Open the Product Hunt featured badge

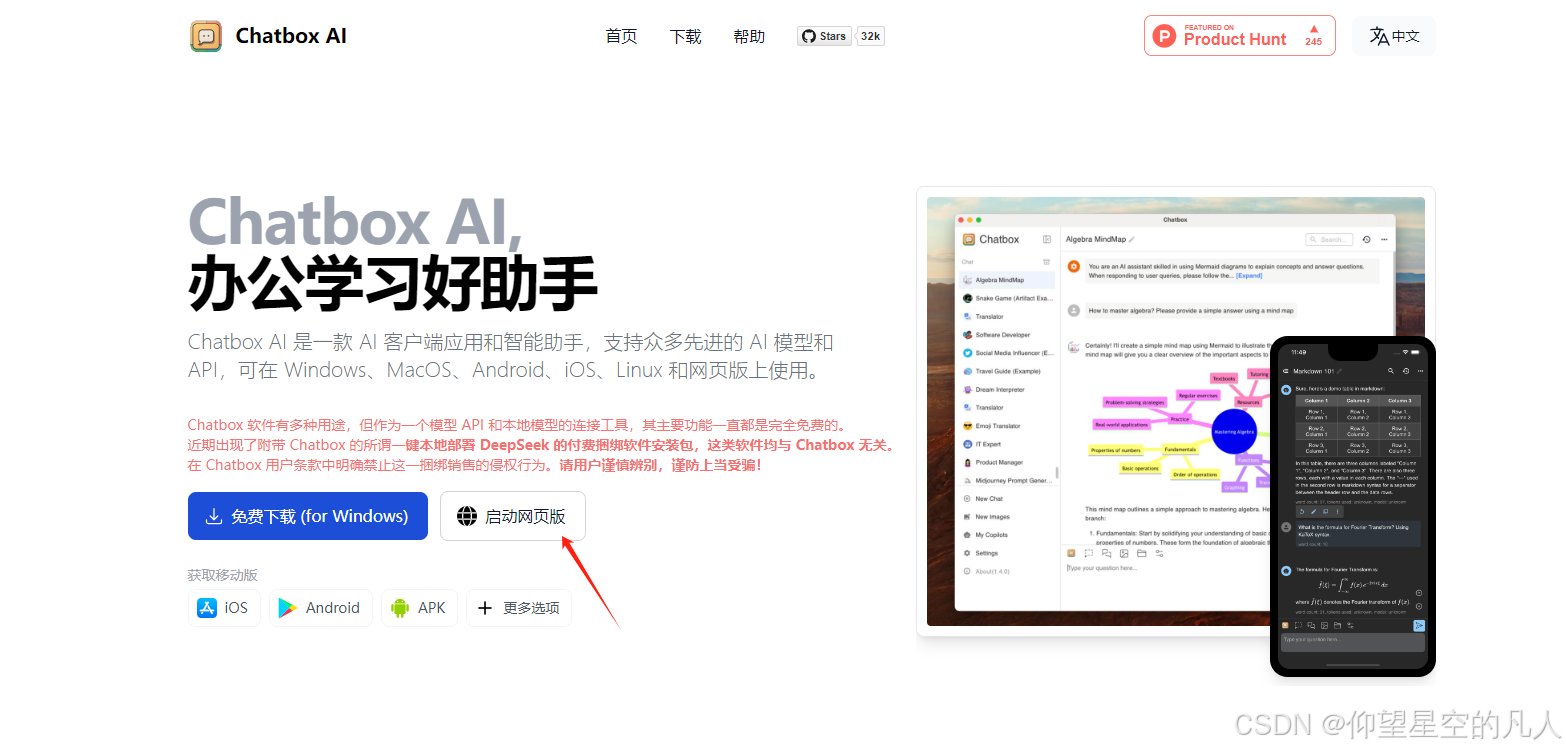click(1240, 35)
